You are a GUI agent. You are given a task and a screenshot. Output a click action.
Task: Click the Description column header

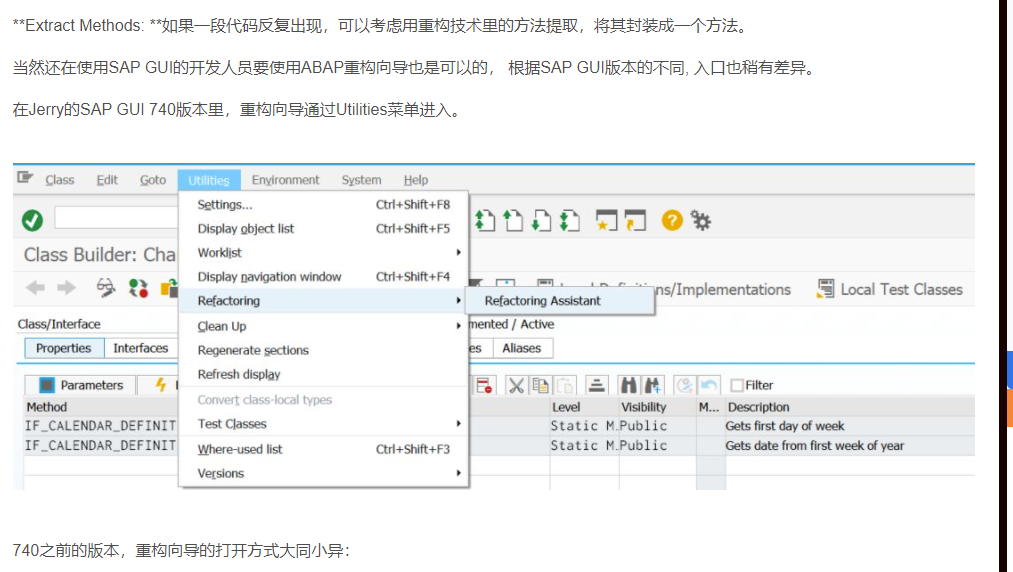pyautogui.click(x=850, y=407)
